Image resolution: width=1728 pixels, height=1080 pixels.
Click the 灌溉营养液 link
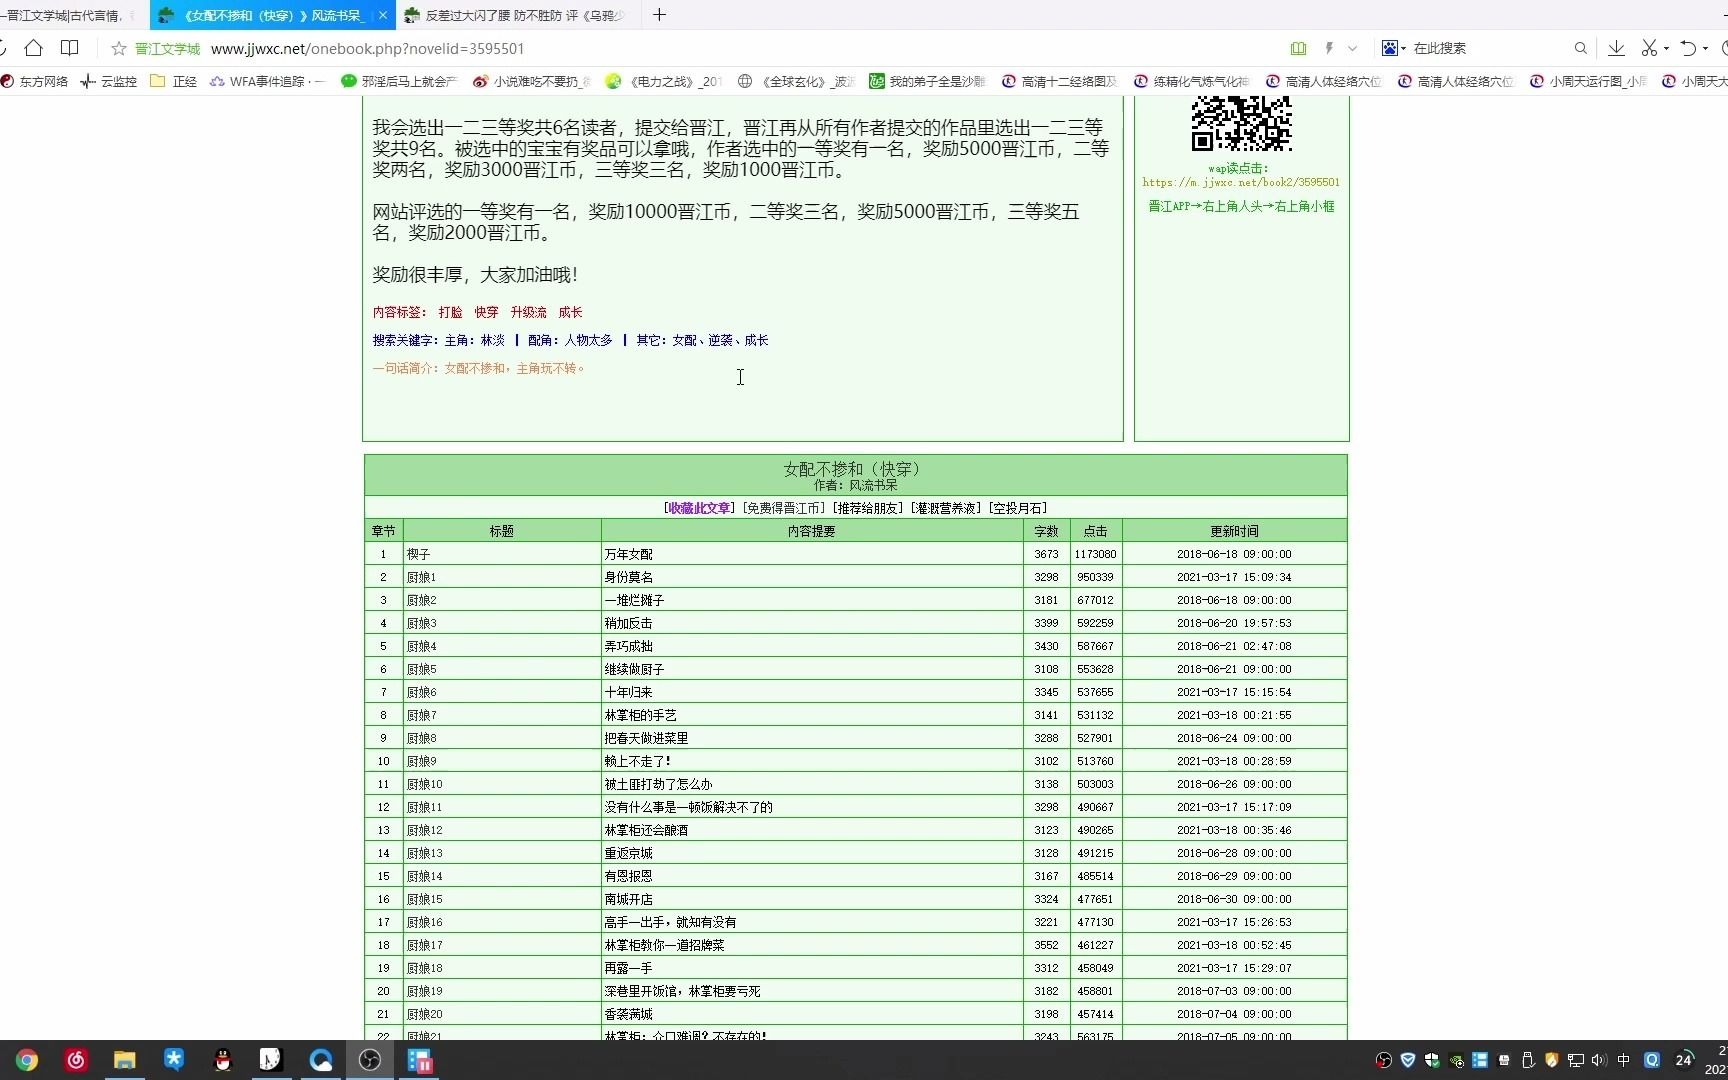click(945, 508)
